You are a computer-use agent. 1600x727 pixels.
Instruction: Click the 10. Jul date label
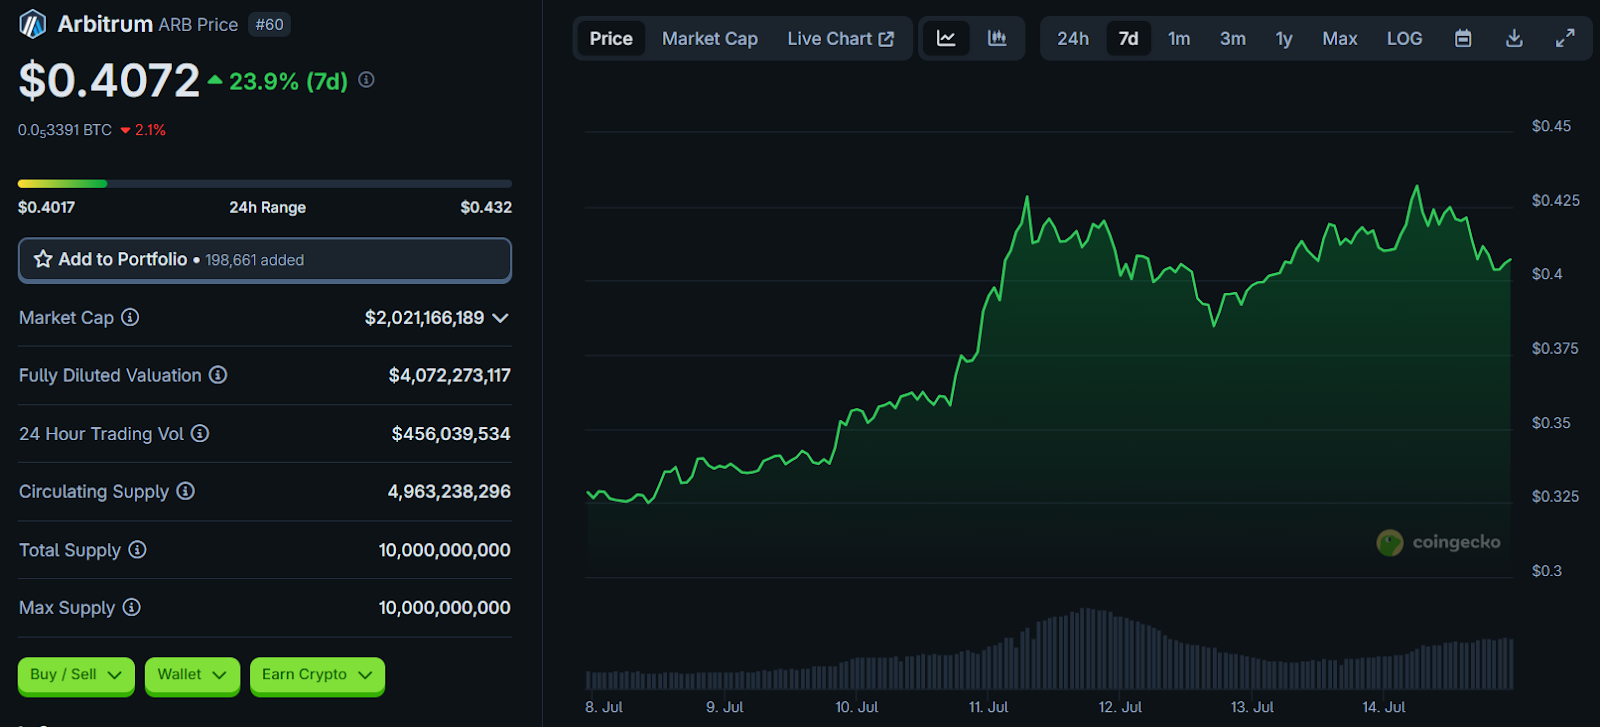[x=857, y=707]
